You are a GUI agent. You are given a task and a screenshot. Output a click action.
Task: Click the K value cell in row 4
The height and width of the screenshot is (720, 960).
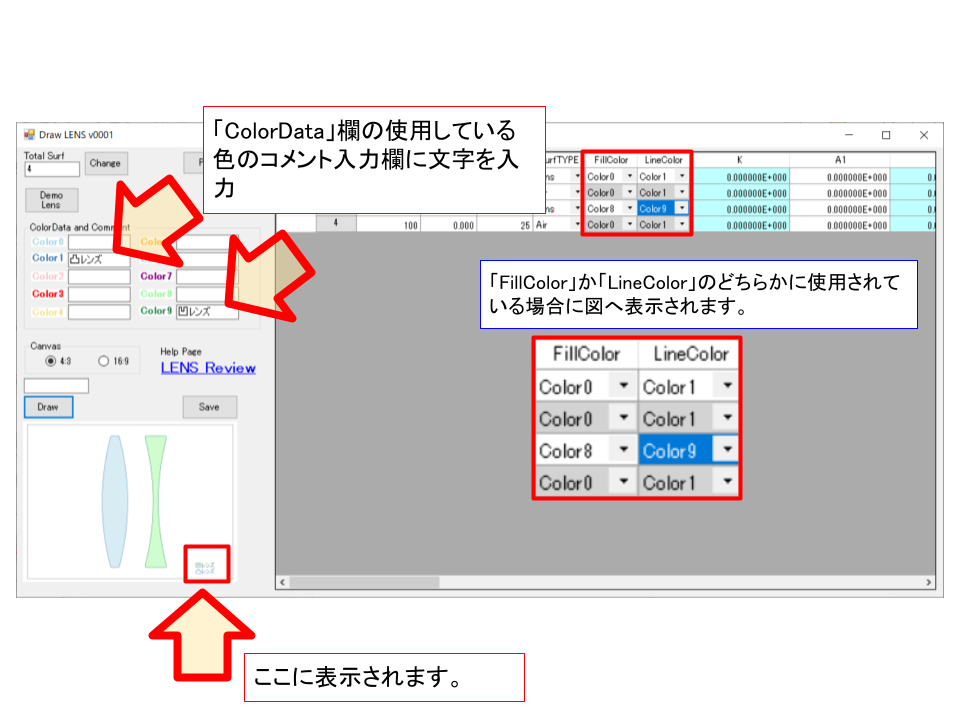(740, 225)
